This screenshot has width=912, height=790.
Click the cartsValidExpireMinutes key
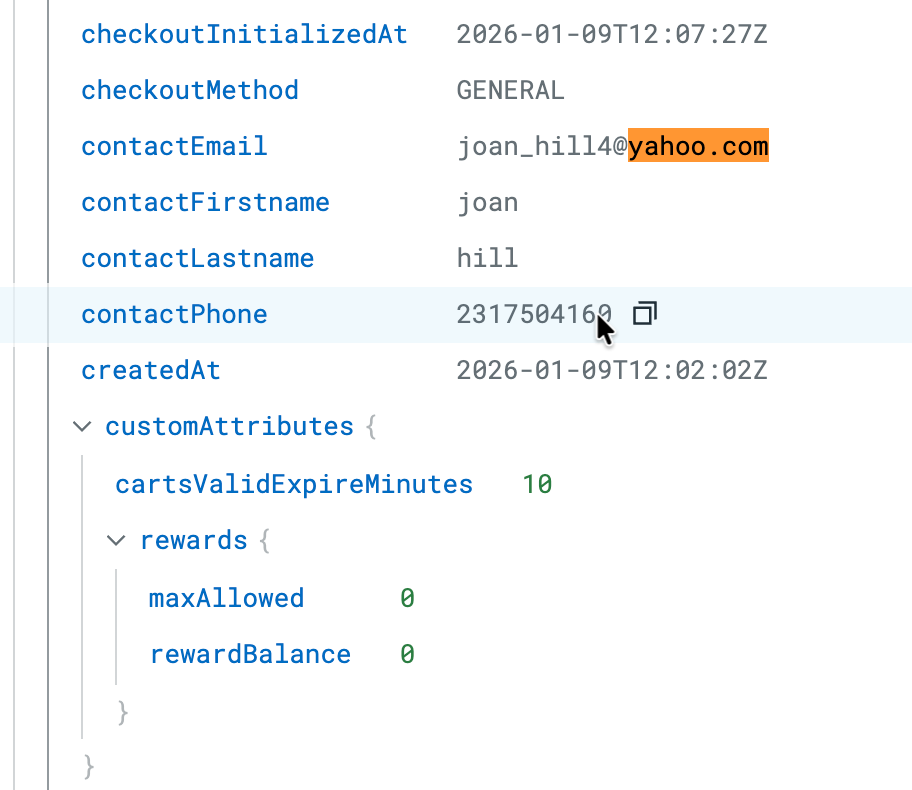pyautogui.click(x=294, y=484)
